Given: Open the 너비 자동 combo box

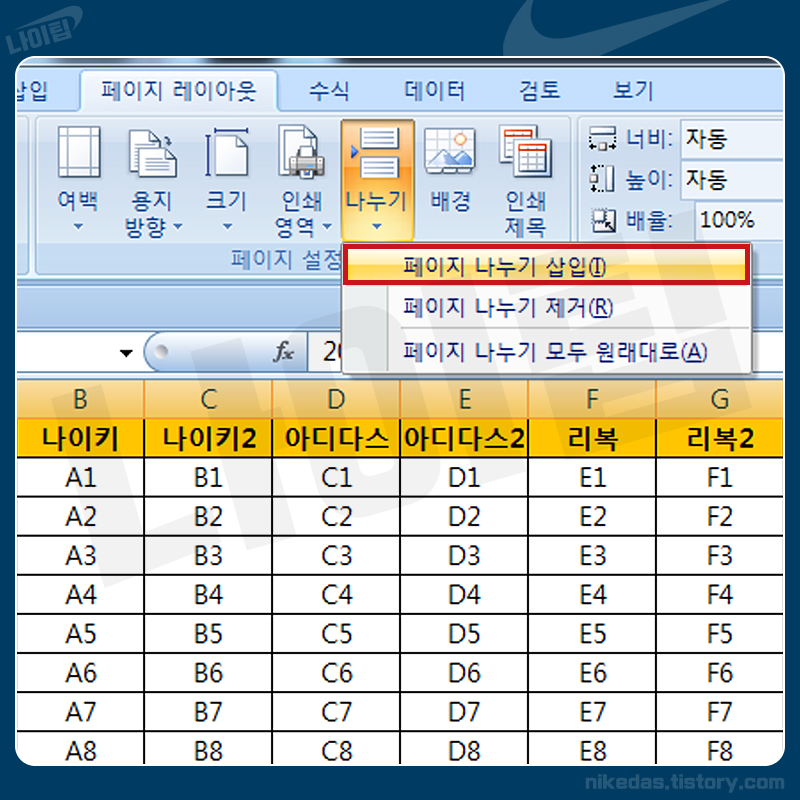Looking at the screenshot, I should (732, 139).
